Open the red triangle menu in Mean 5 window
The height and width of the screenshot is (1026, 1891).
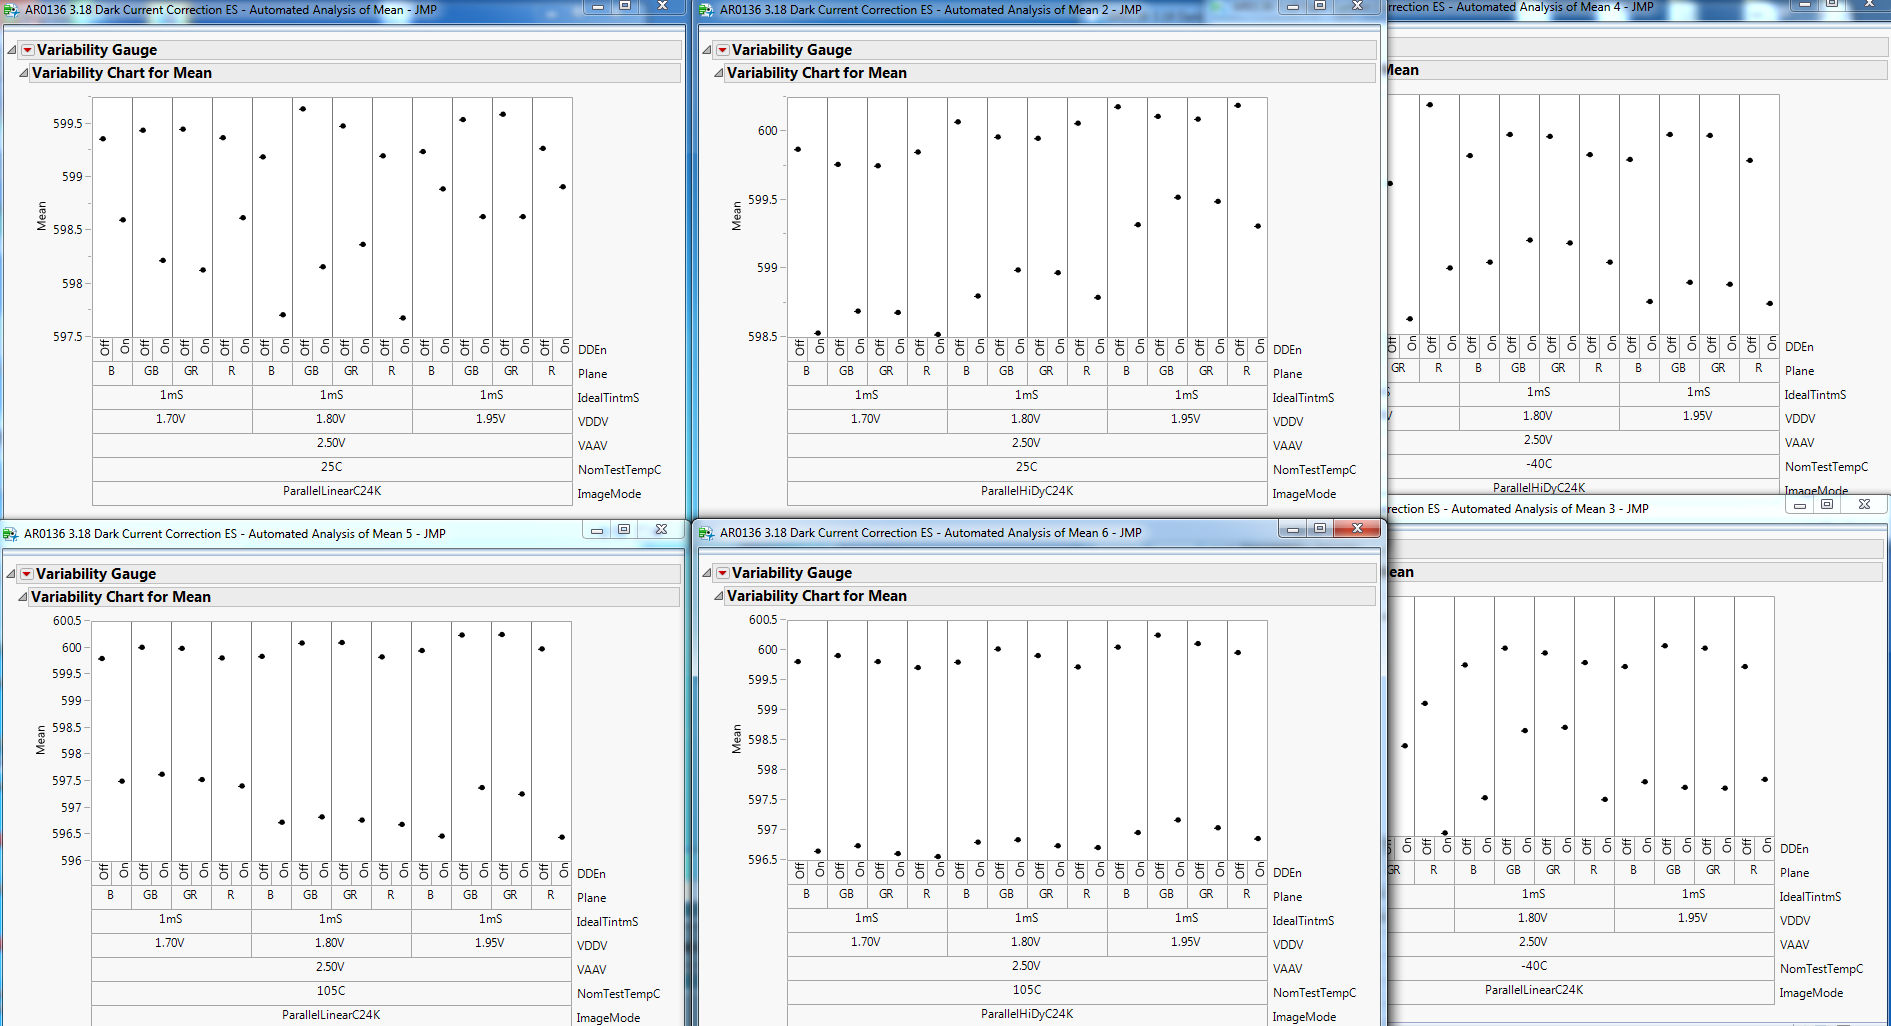tap(27, 573)
